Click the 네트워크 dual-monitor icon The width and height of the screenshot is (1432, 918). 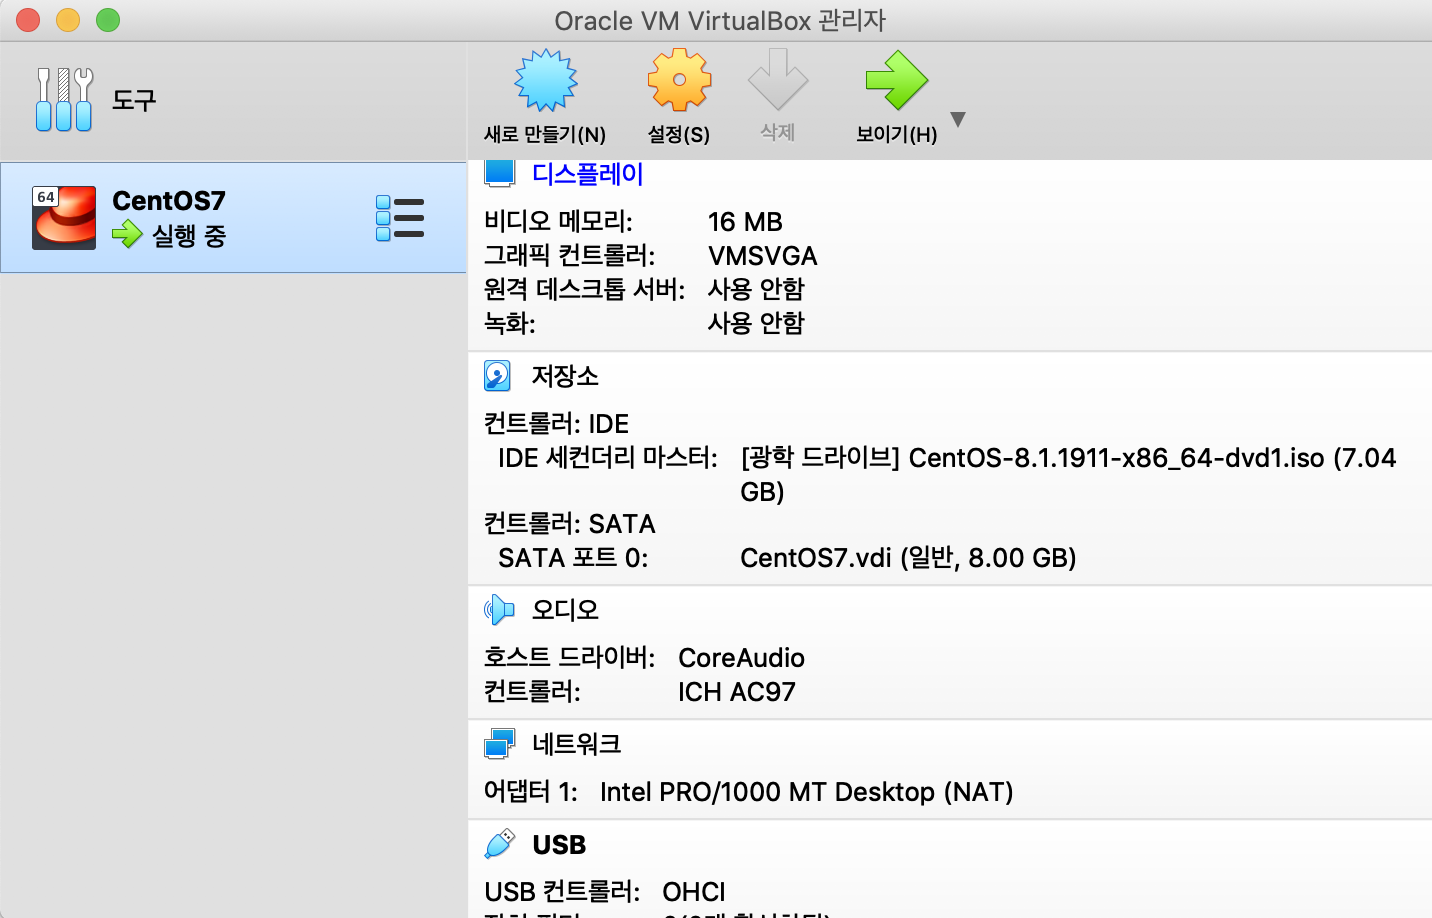click(x=500, y=744)
